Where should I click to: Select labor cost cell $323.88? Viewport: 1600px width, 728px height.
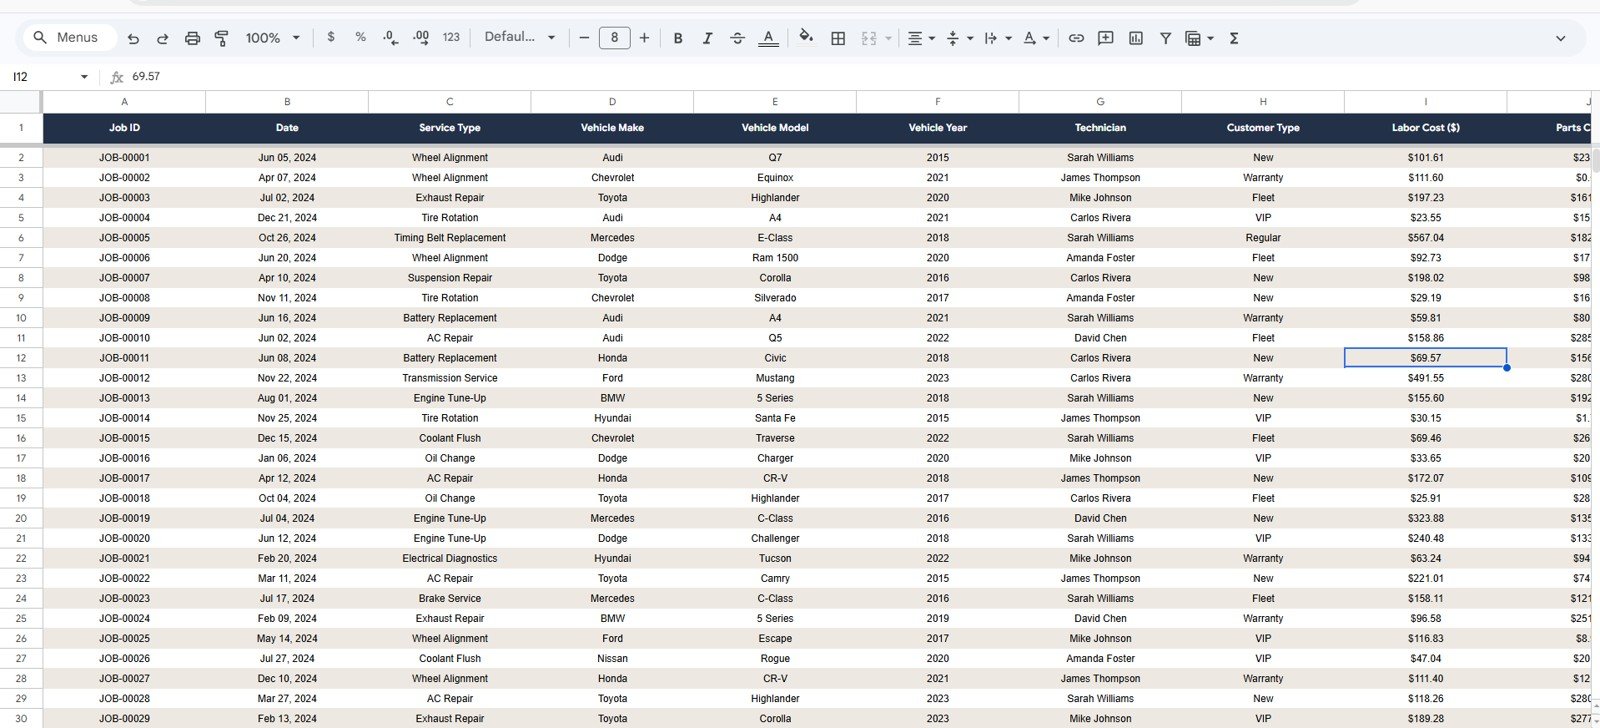coord(1425,518)
